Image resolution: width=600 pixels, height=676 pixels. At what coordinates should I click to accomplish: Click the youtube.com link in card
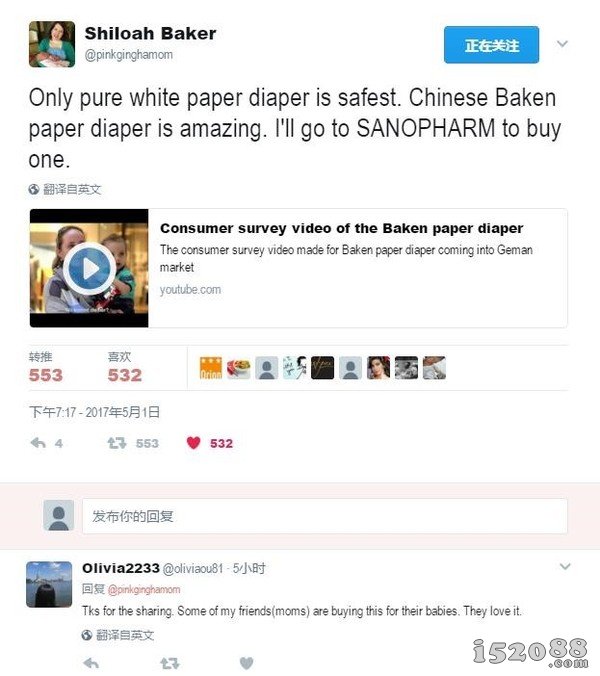pos(190,289)
